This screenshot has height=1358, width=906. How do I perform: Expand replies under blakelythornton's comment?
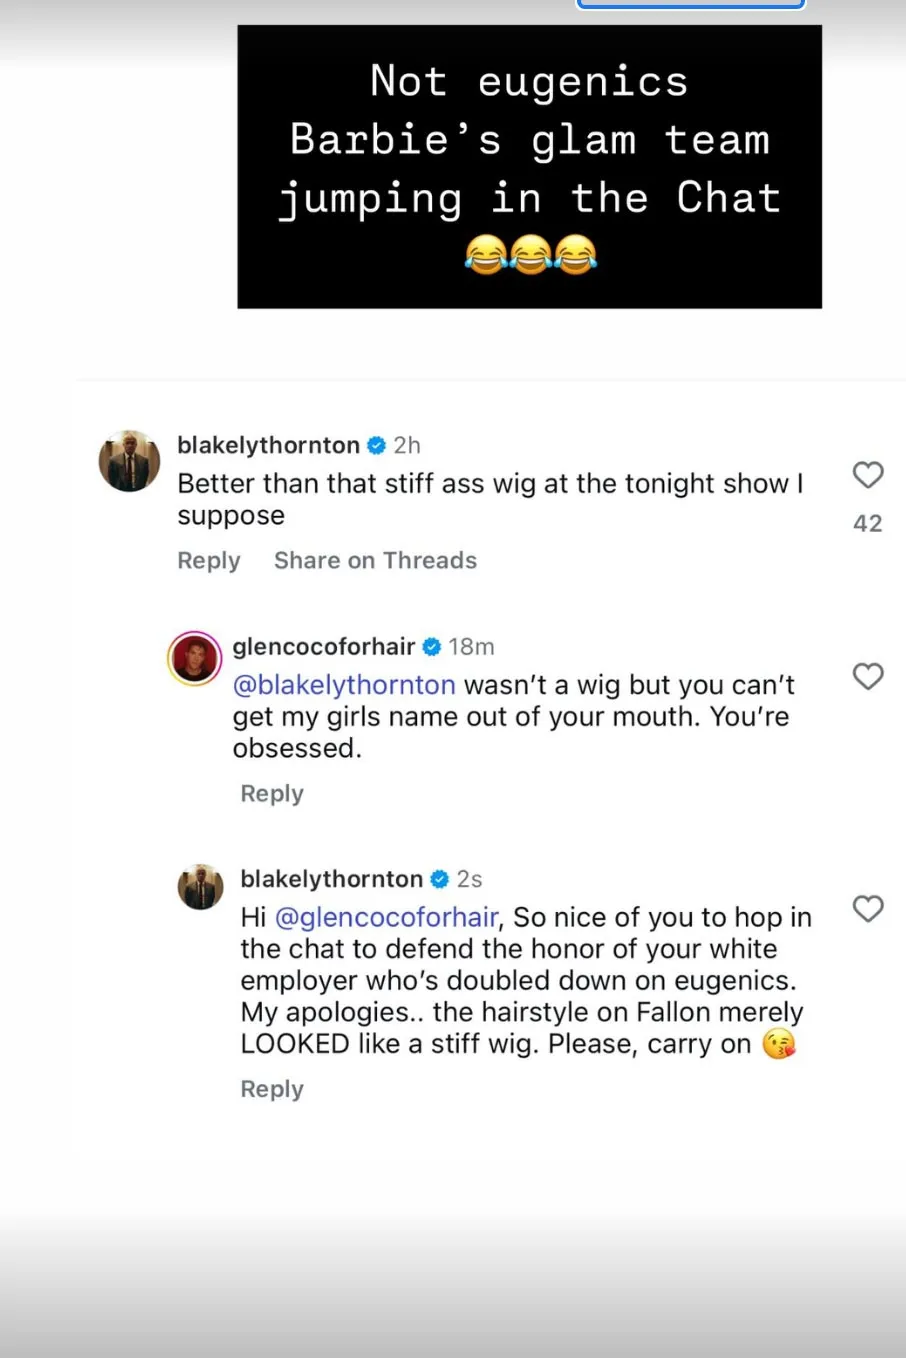[209, 560]
